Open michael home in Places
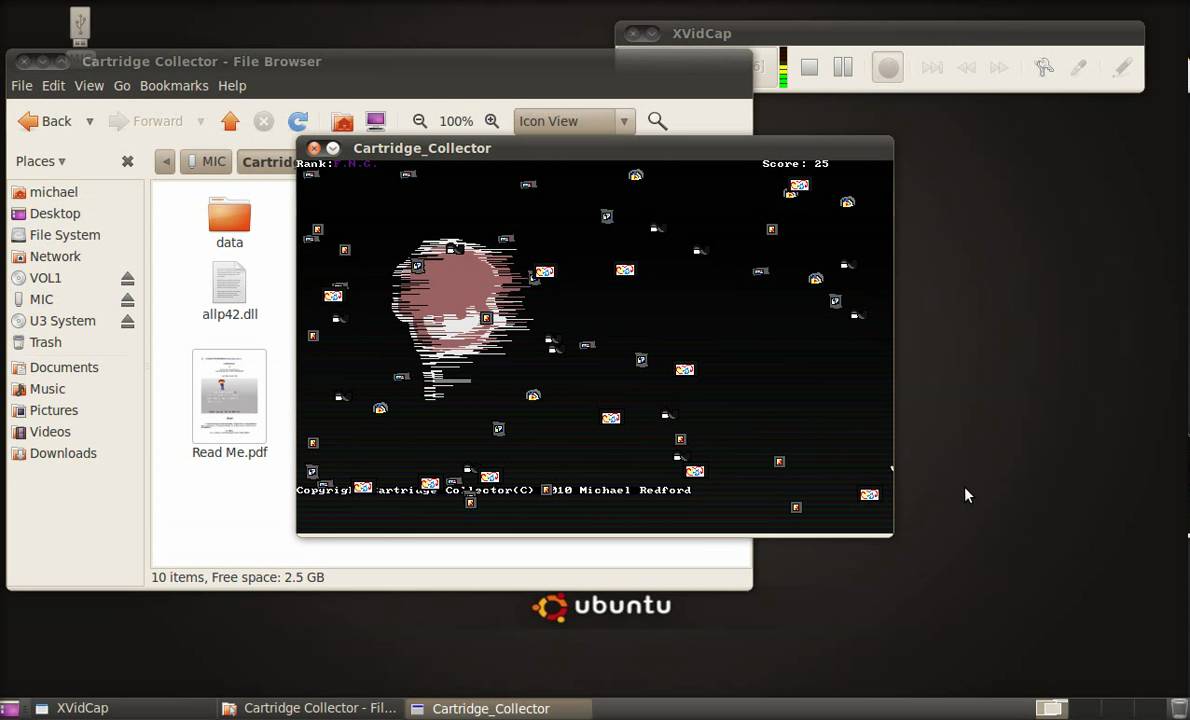Image resolution: width=1190 pixels, height=720 pixels. [46, 192]
